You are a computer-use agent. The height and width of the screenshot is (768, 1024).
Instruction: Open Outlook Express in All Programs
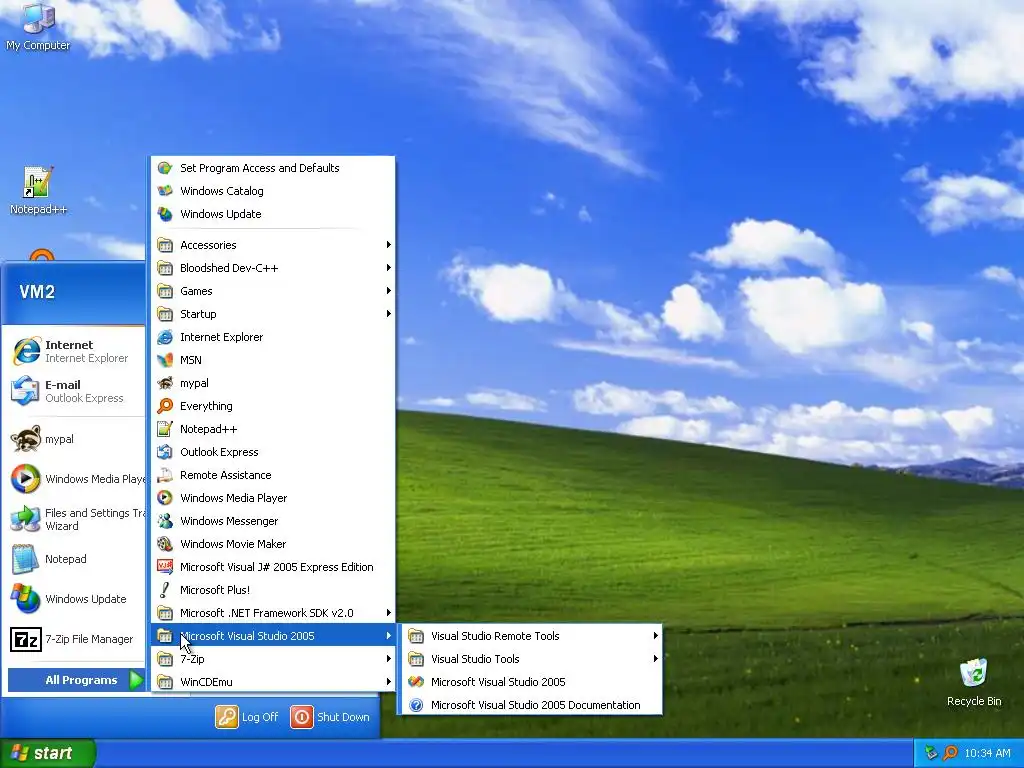coord(273,452)
